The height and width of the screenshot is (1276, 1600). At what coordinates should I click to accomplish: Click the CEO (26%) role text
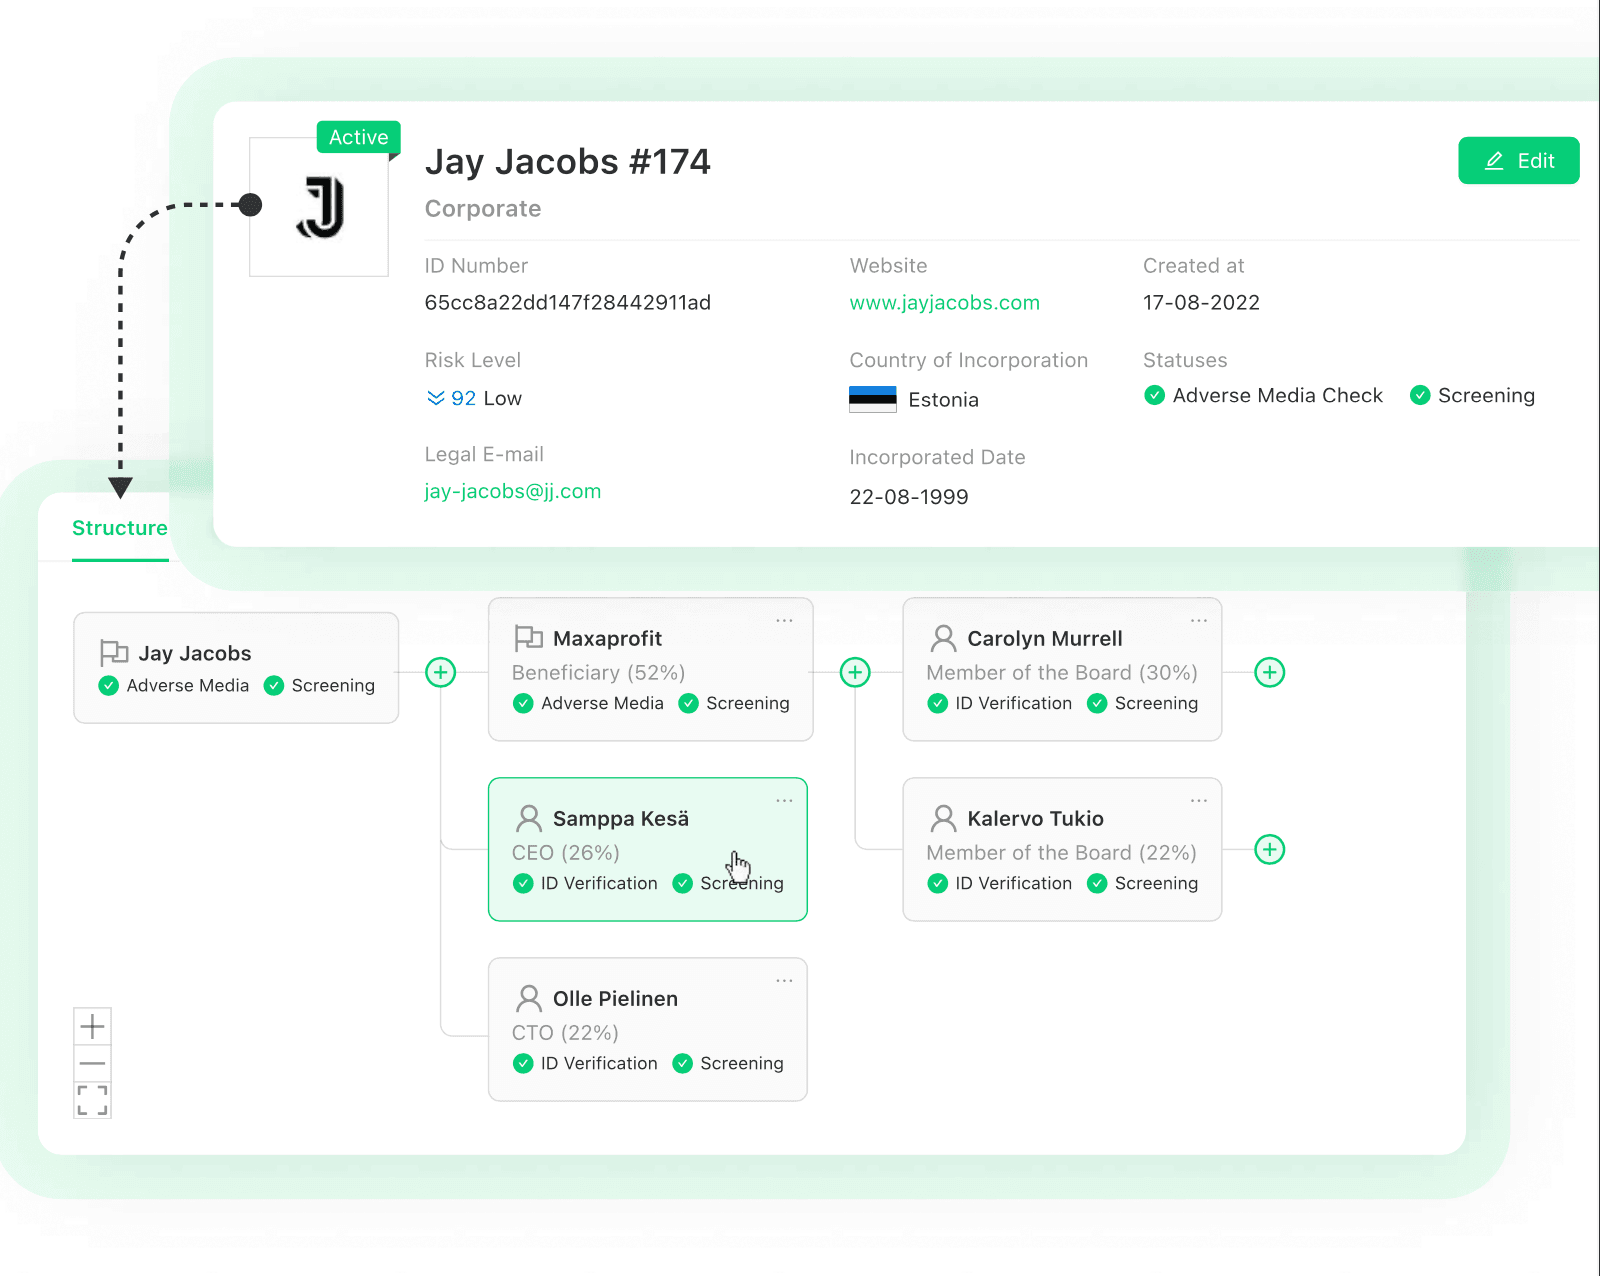click(x=565, y=852)
